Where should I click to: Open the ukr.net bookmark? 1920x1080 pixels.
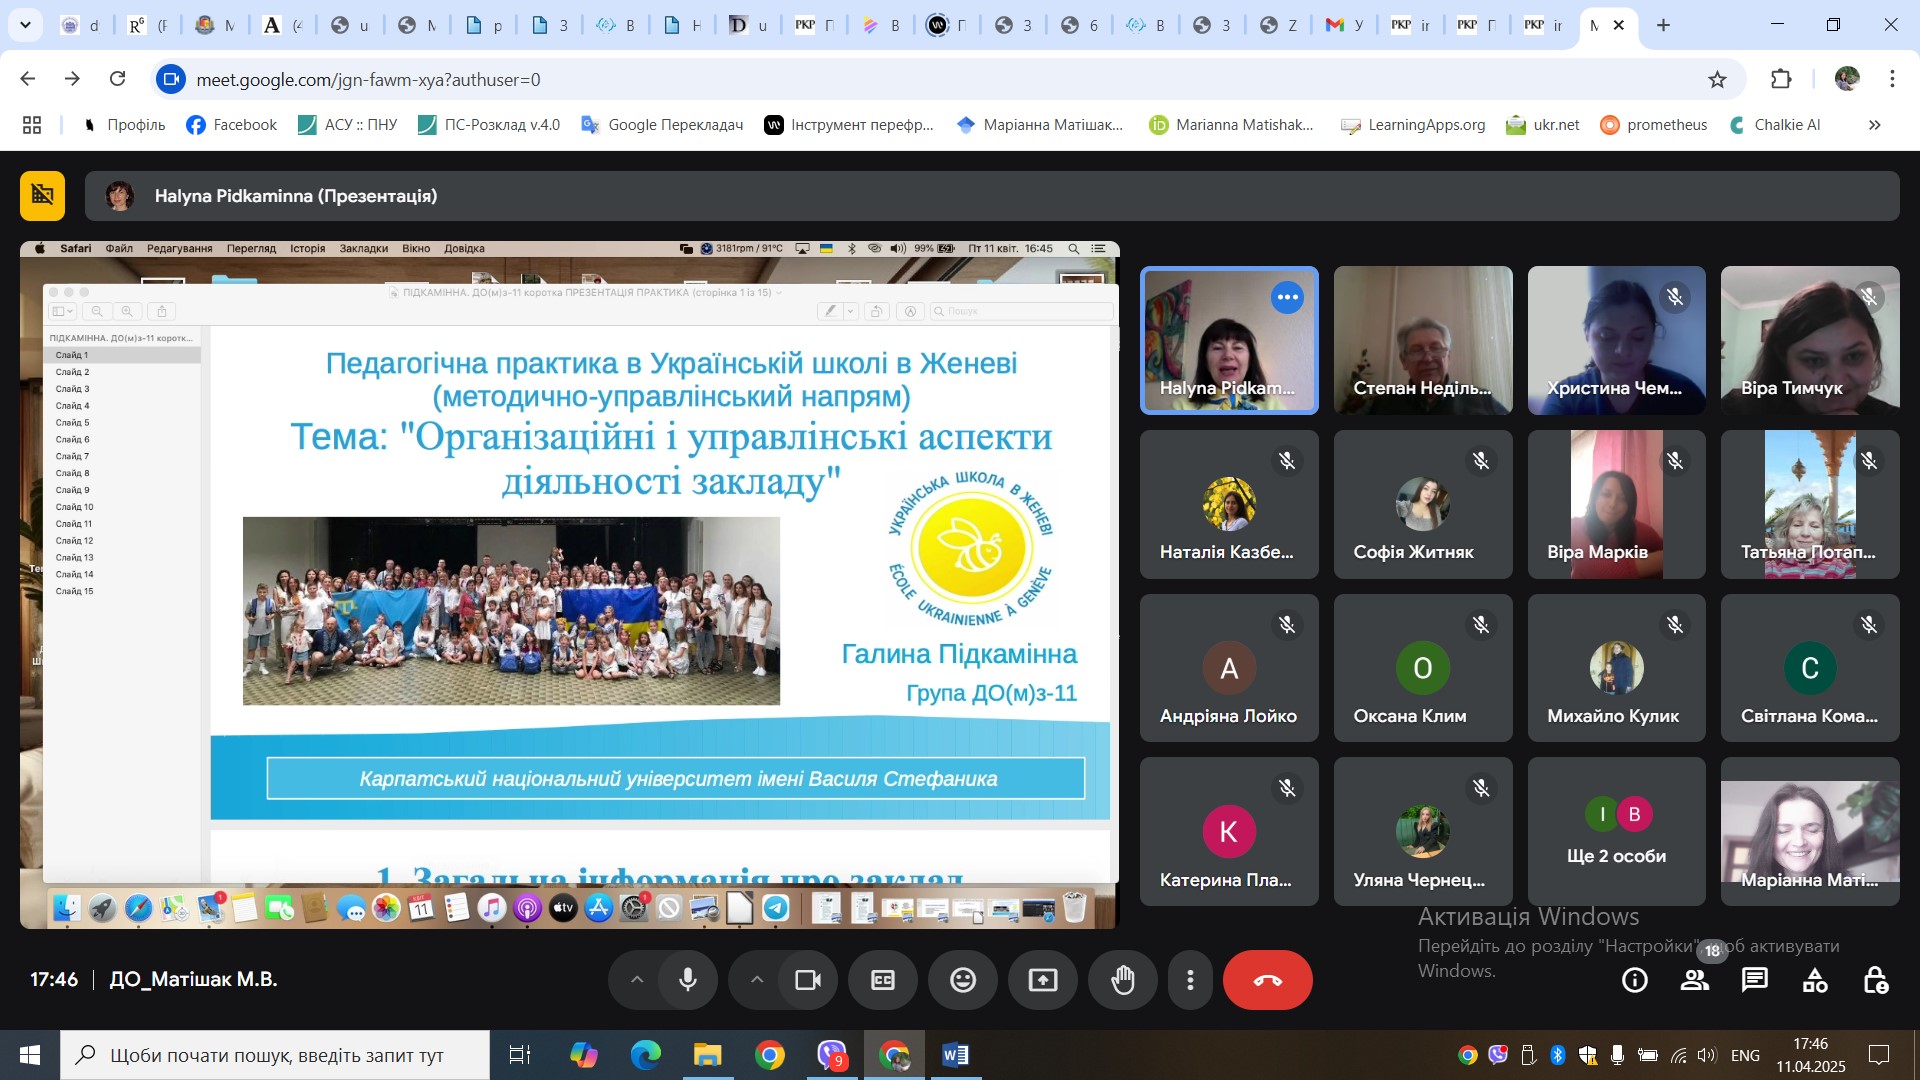(1543, 125)
